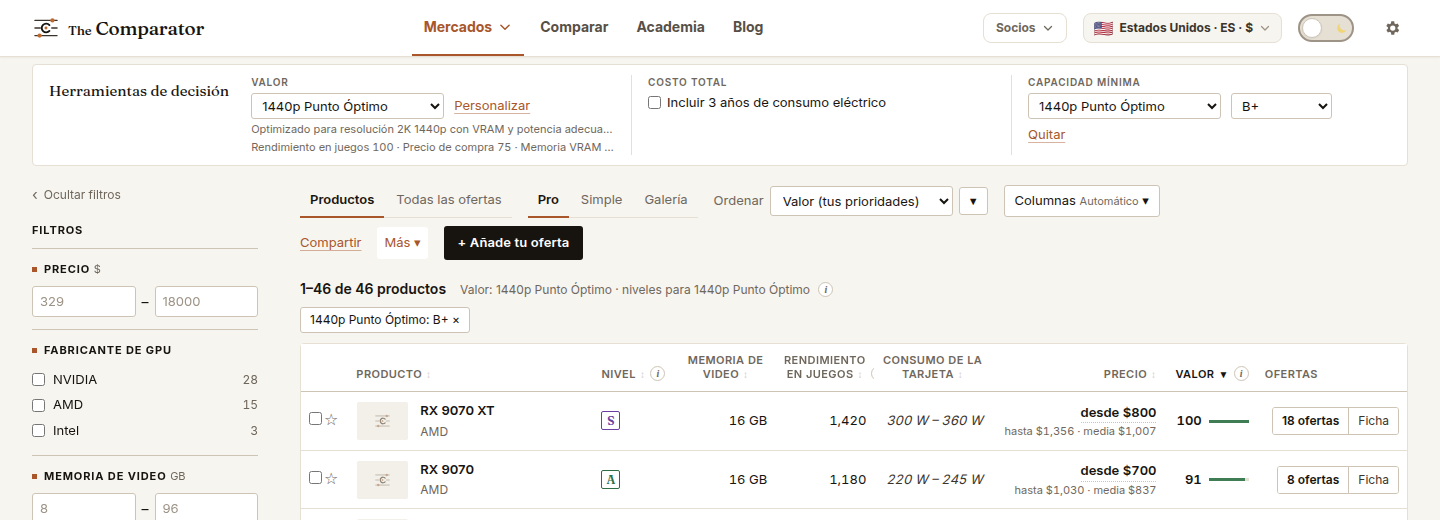The width and height of the screenshot is (1440, 520).
Task: Click the Compartir link
Action: click(x=330, y=243)
